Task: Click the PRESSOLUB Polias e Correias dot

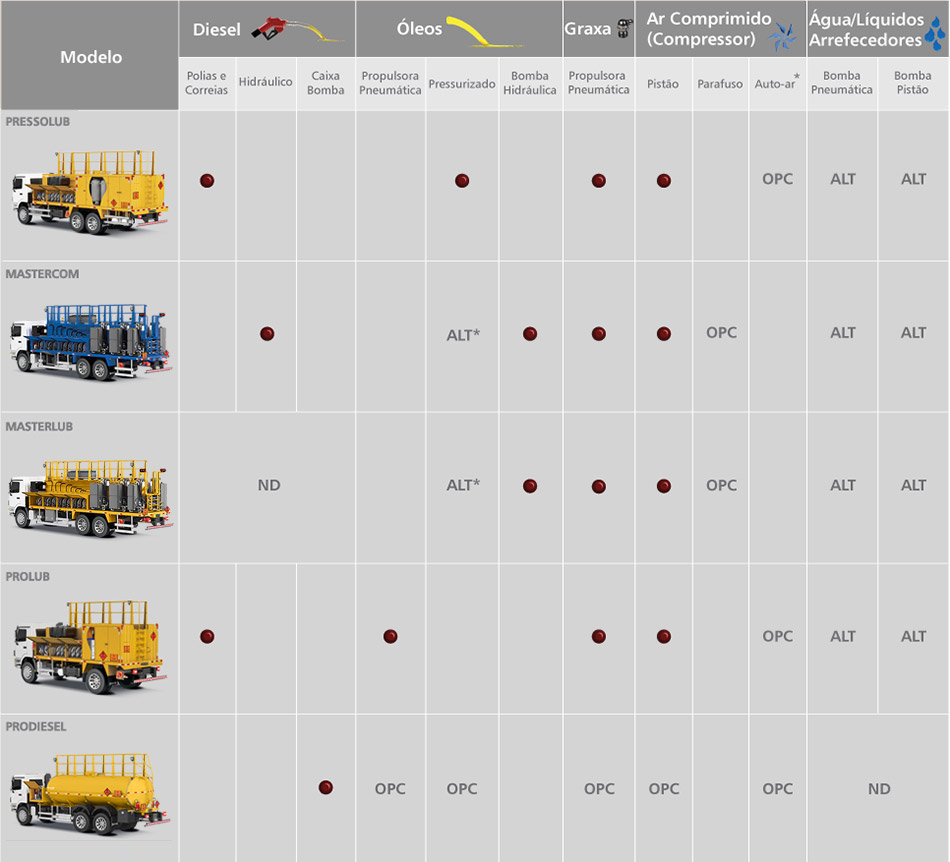Action: [207, 181]
